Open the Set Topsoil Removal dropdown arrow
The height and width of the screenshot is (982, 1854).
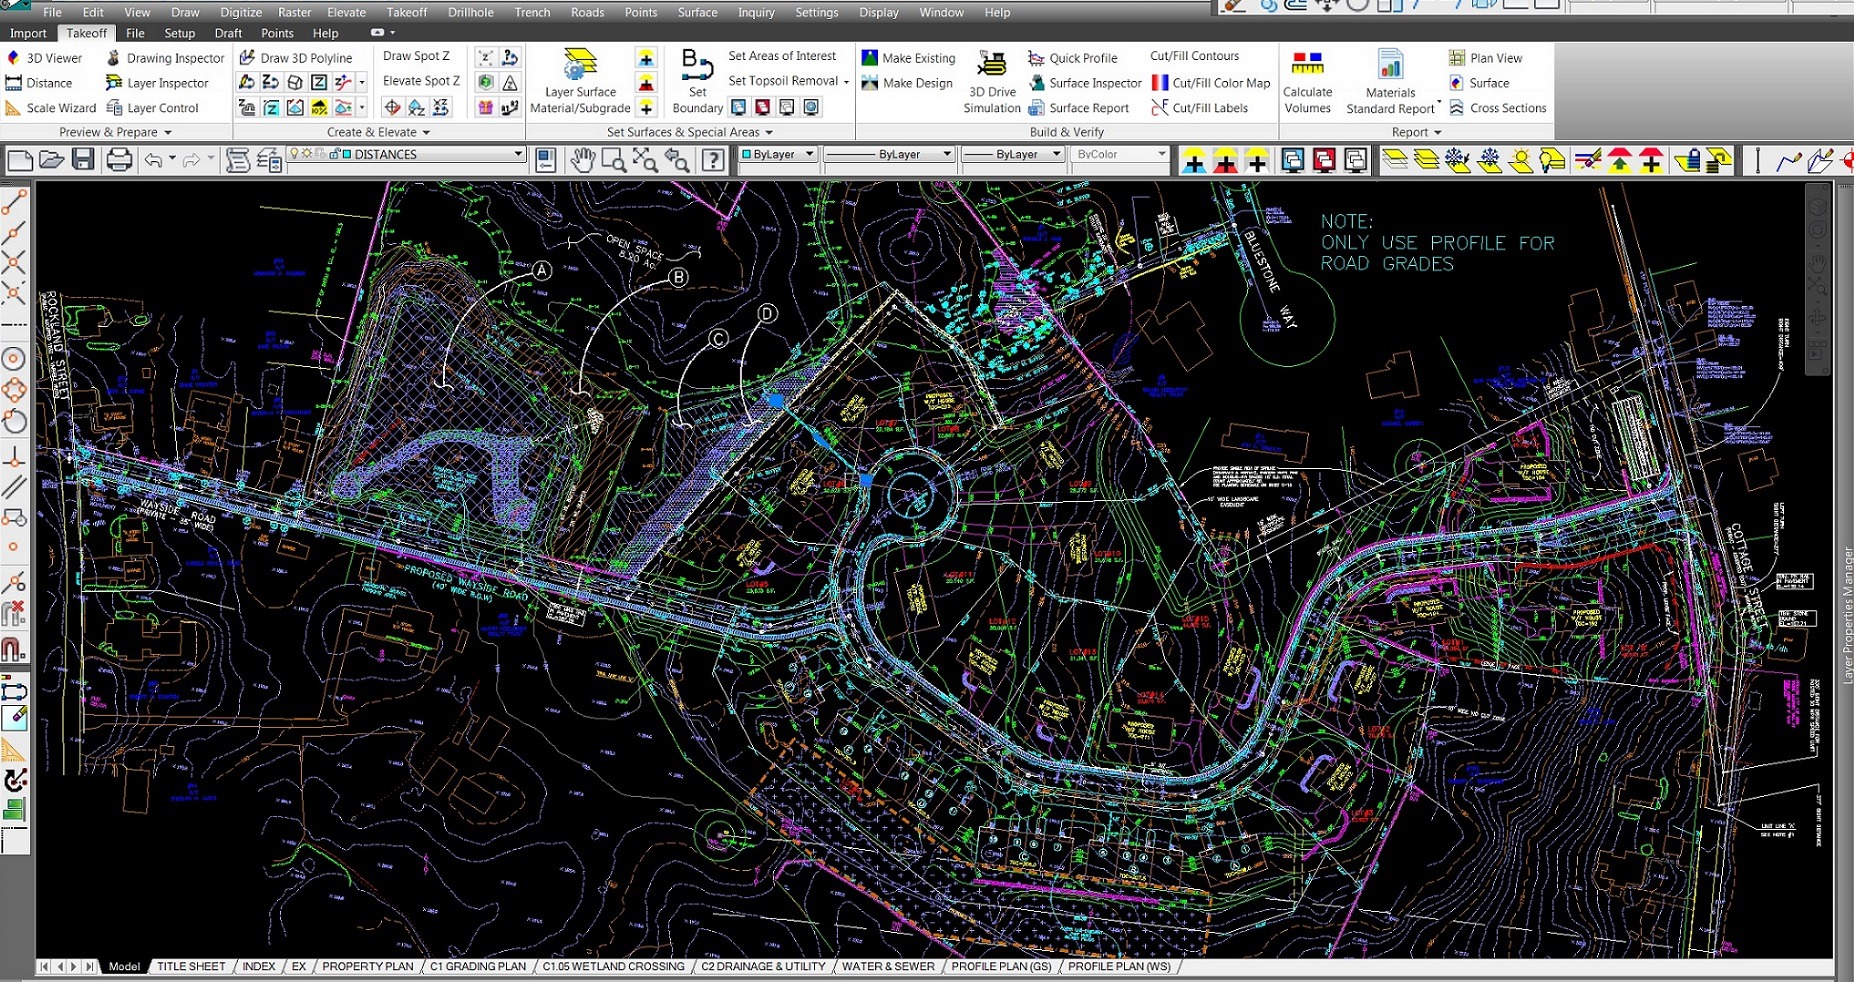[x=847, y=82]
